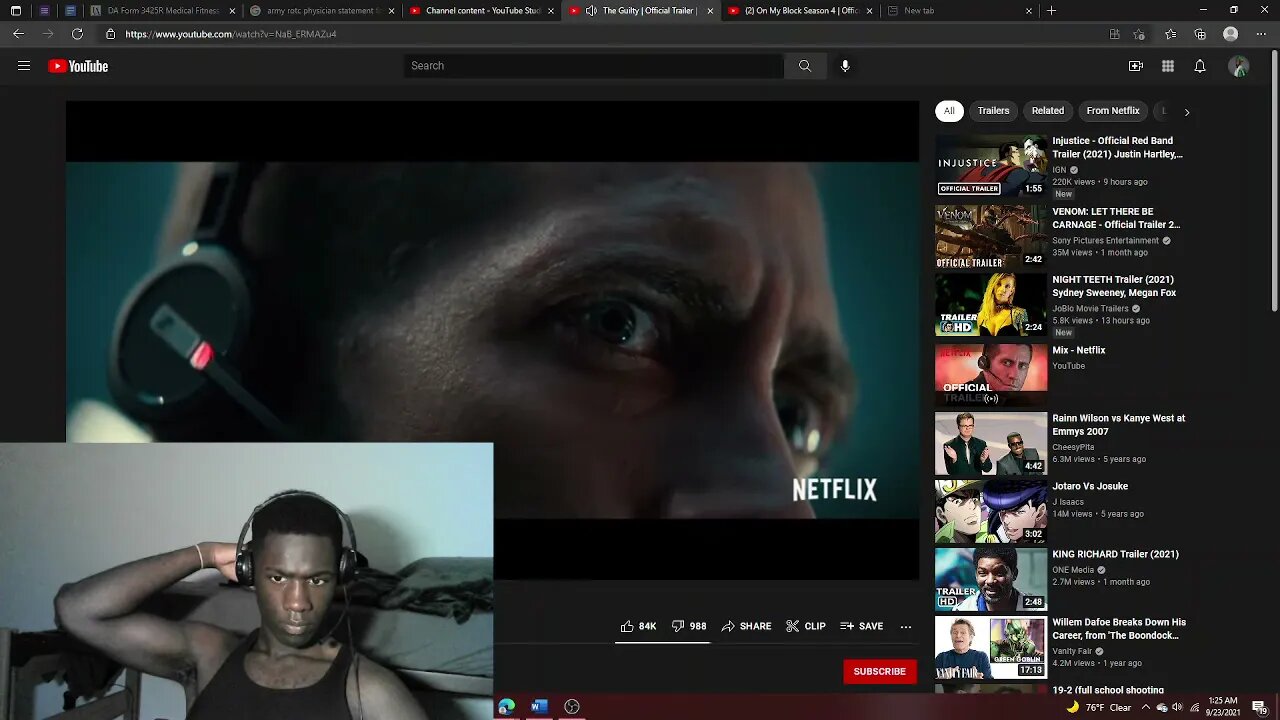
Task: Open the taskbar weather widget
Action: click(x=1099, y=707)
